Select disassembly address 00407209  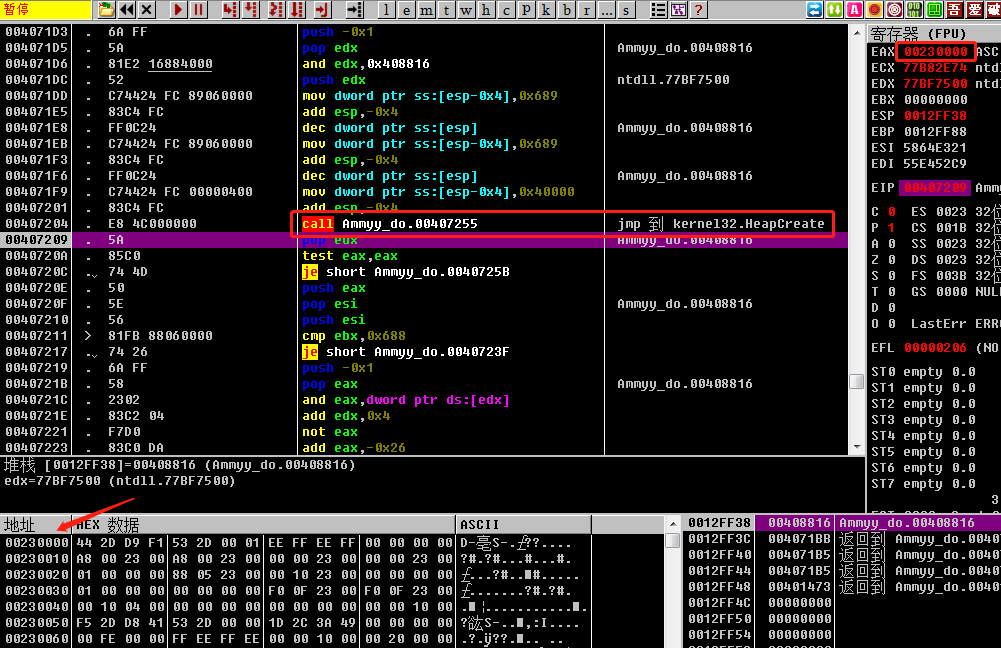pos(36,240)
